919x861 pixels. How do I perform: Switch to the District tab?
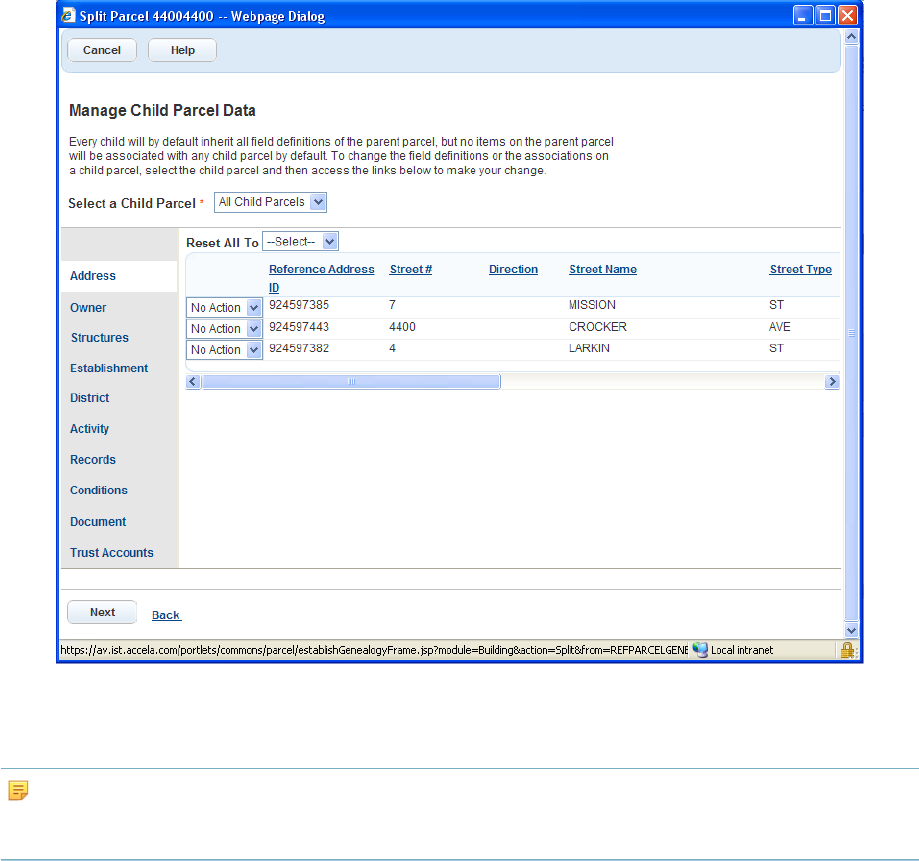(x=89, y=398)
